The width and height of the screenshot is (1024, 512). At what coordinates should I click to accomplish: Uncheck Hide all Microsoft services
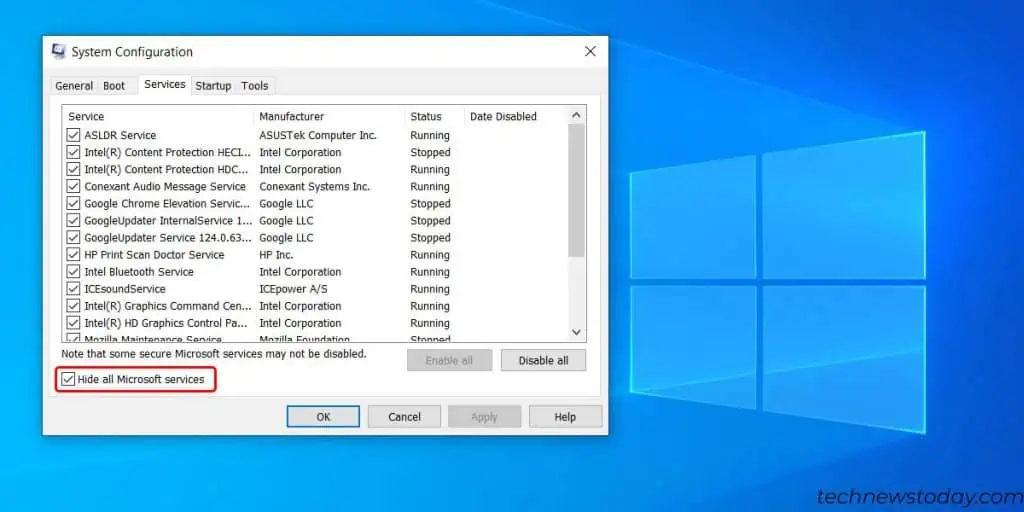click(68, 379)
